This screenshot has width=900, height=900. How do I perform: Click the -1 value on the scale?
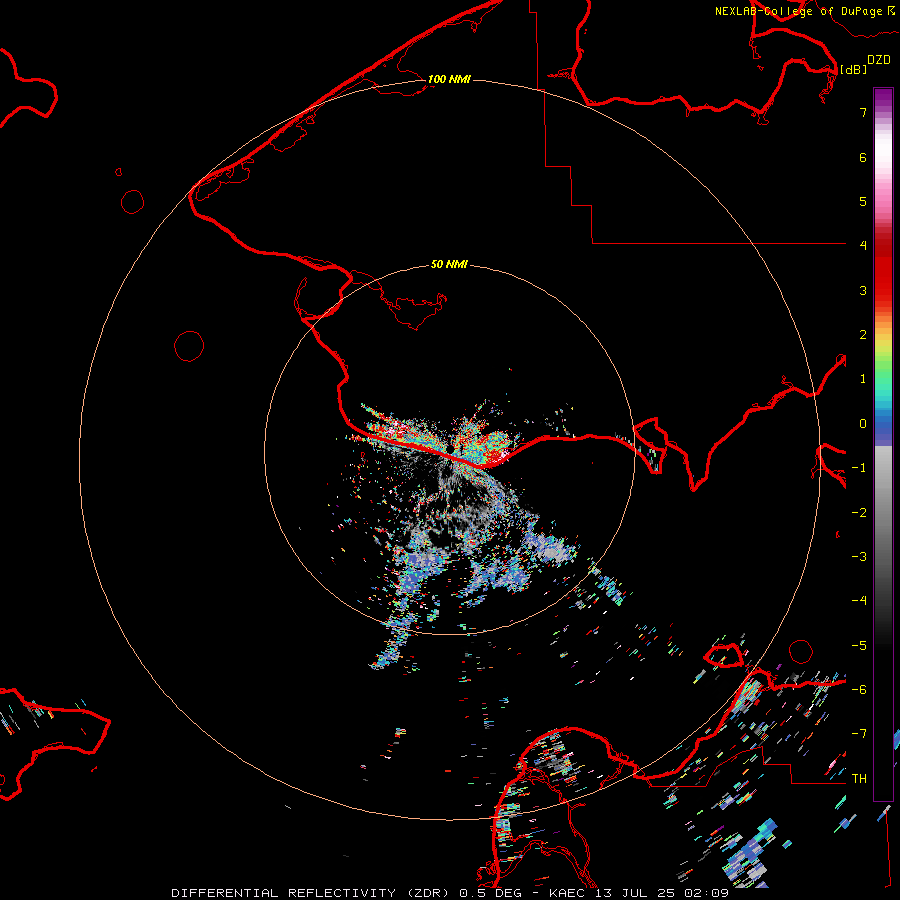859,468
